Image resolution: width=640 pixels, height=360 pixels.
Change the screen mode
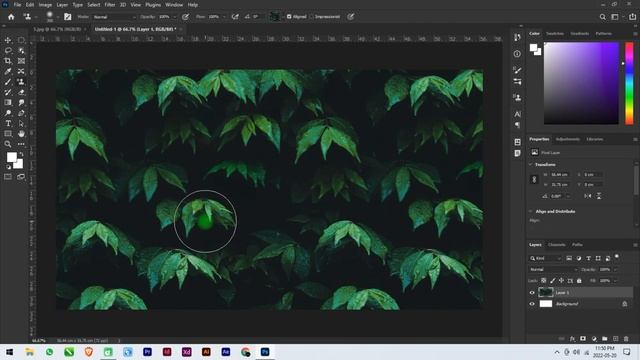pos(21,177)
